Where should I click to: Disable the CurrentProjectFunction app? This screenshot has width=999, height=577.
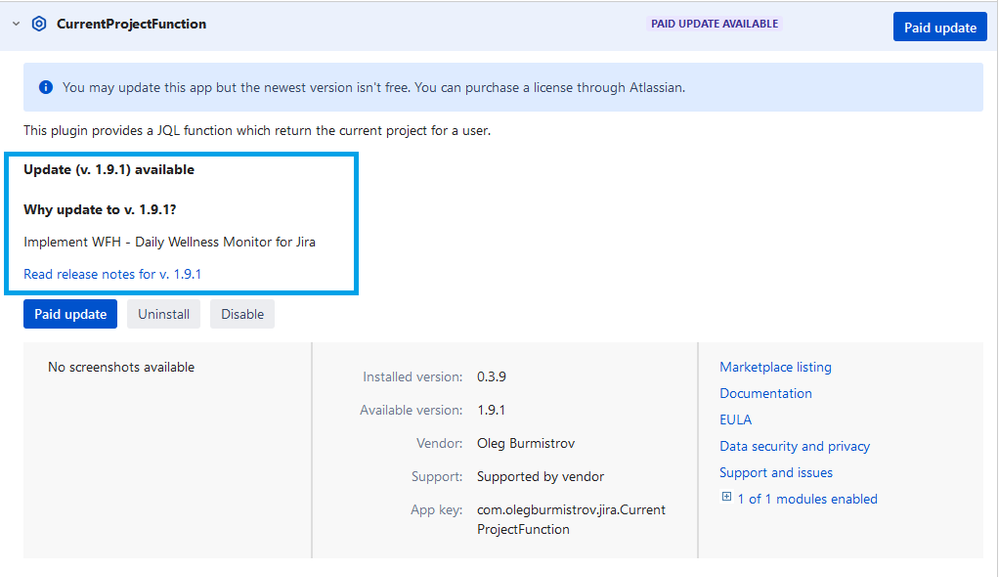[242, 314]
